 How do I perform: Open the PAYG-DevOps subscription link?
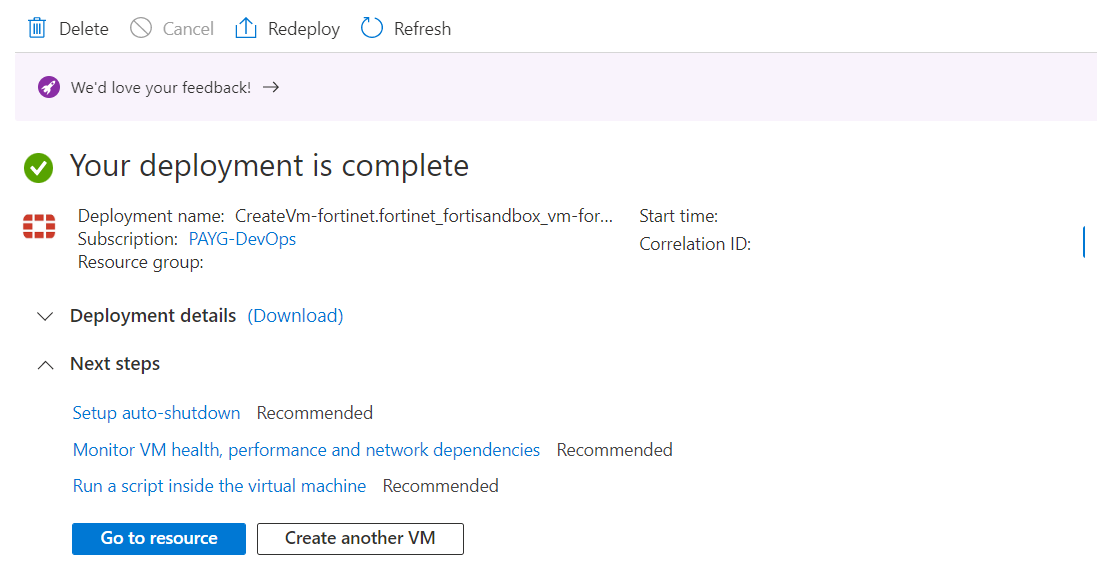pos(242,239)
